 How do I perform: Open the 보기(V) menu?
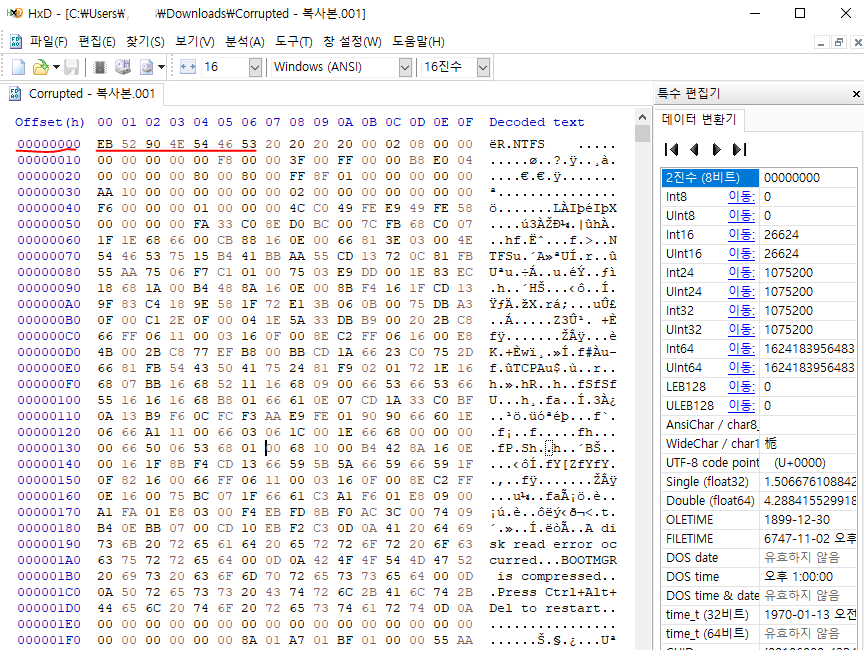coord(195,41)
